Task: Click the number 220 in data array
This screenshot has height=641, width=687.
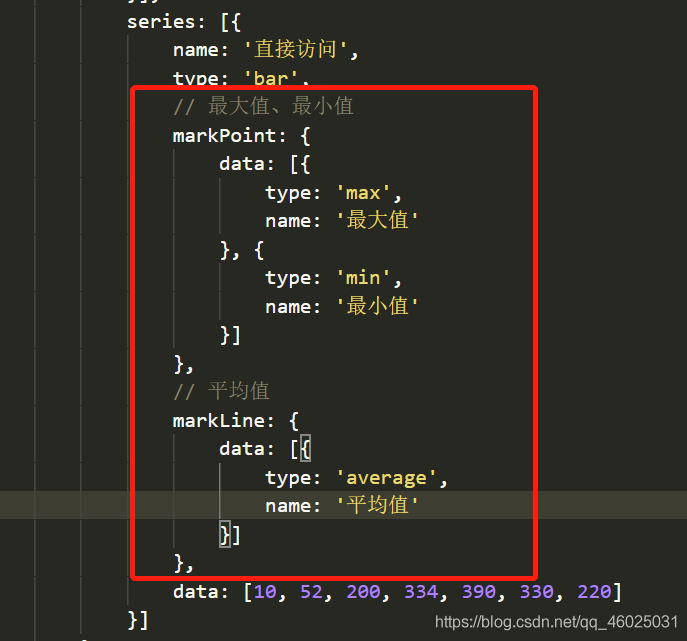Action: (x=595, y=592)
